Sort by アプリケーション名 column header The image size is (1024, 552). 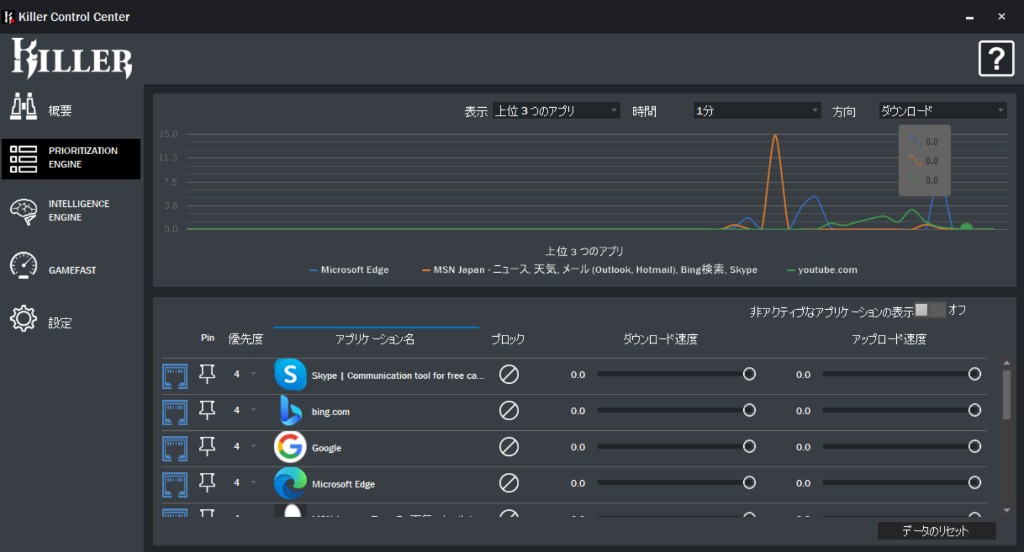(x=375, y=339)
